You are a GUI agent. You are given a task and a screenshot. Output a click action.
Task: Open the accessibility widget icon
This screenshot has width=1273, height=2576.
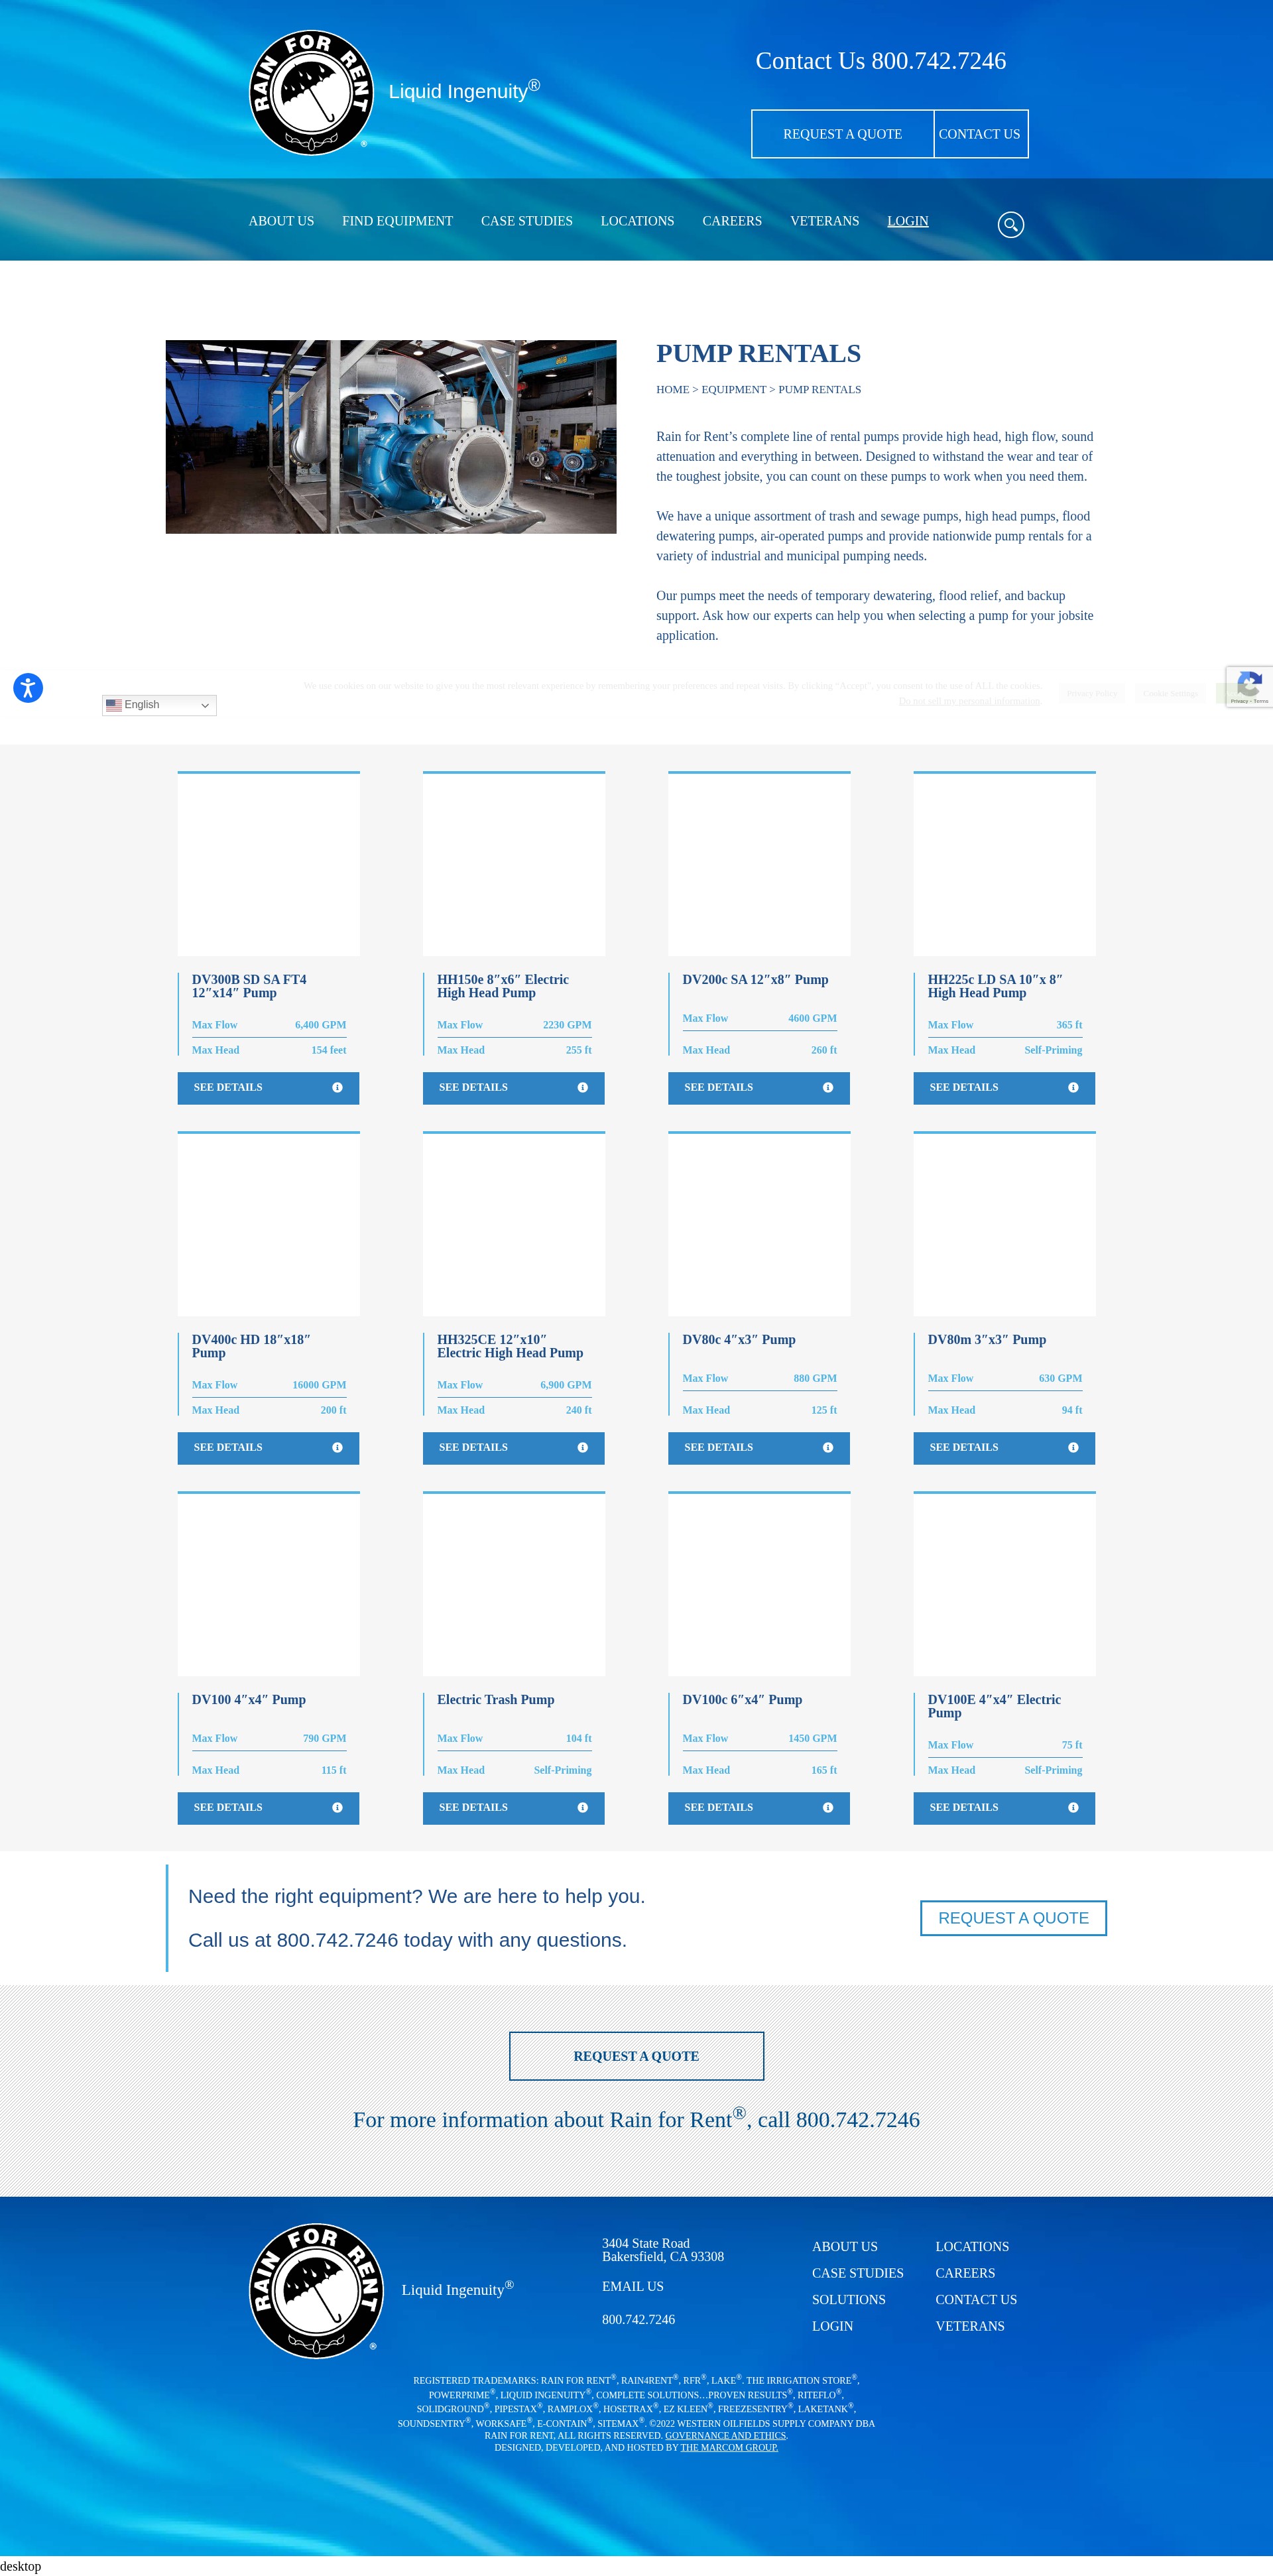[28, 688]
